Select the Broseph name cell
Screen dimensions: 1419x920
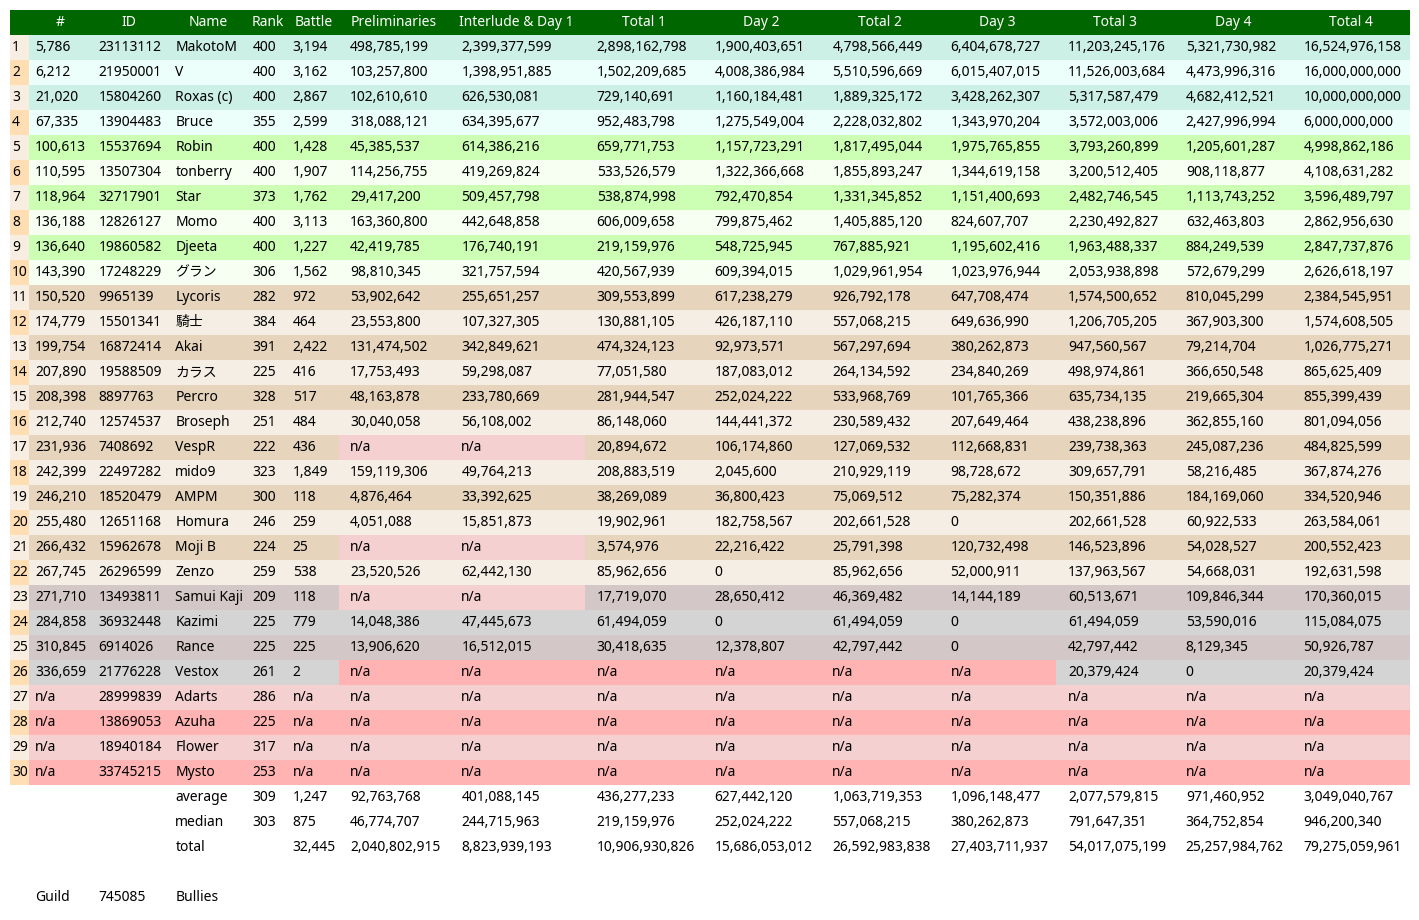coord(202,421)
